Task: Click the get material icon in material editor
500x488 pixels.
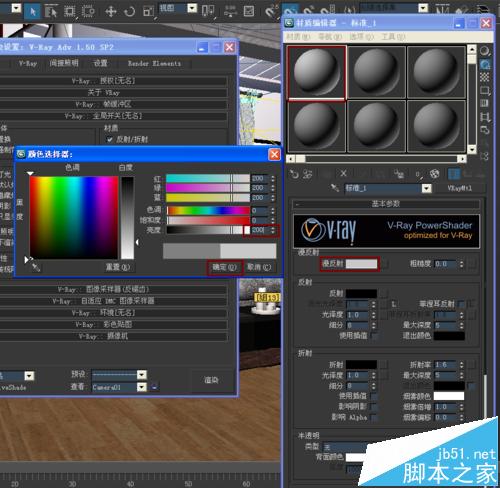Action: [294, 174]
